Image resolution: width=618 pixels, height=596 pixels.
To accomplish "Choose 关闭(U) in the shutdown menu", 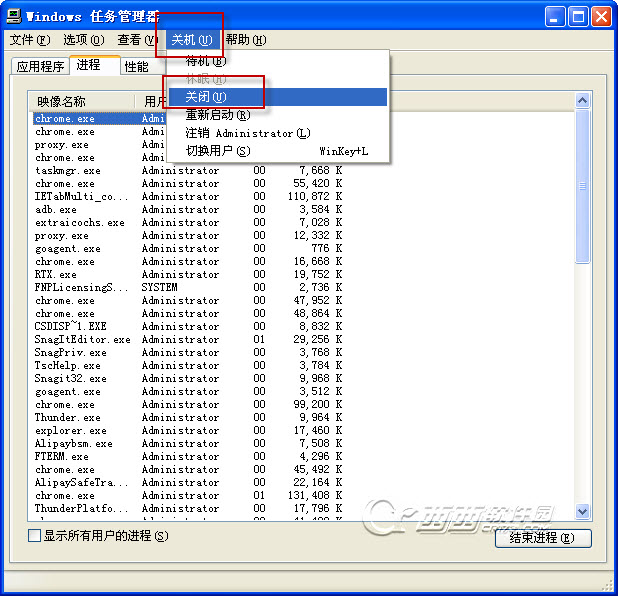I will 277,97.
